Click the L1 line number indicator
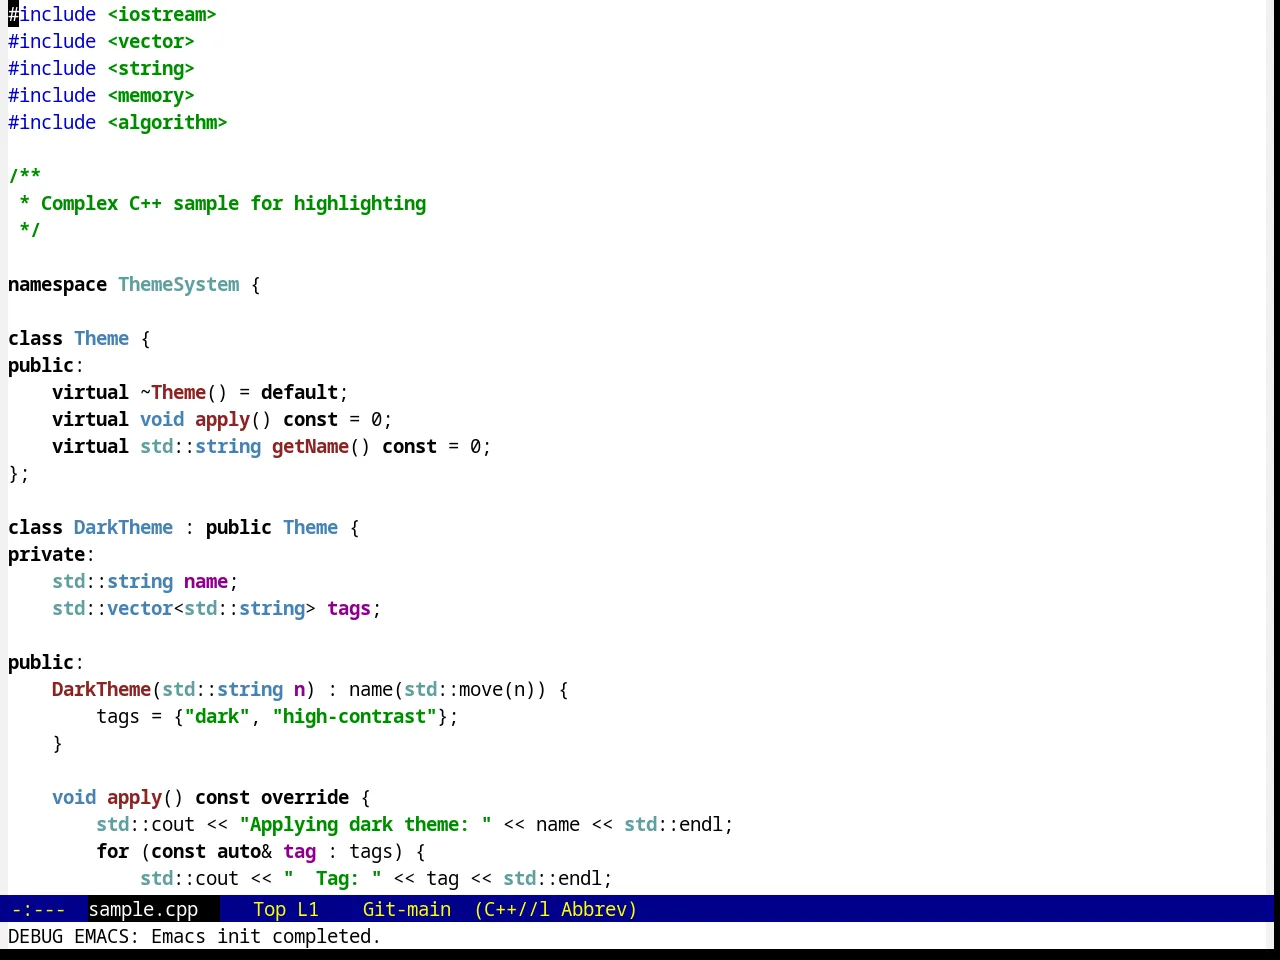 point(308,909)
